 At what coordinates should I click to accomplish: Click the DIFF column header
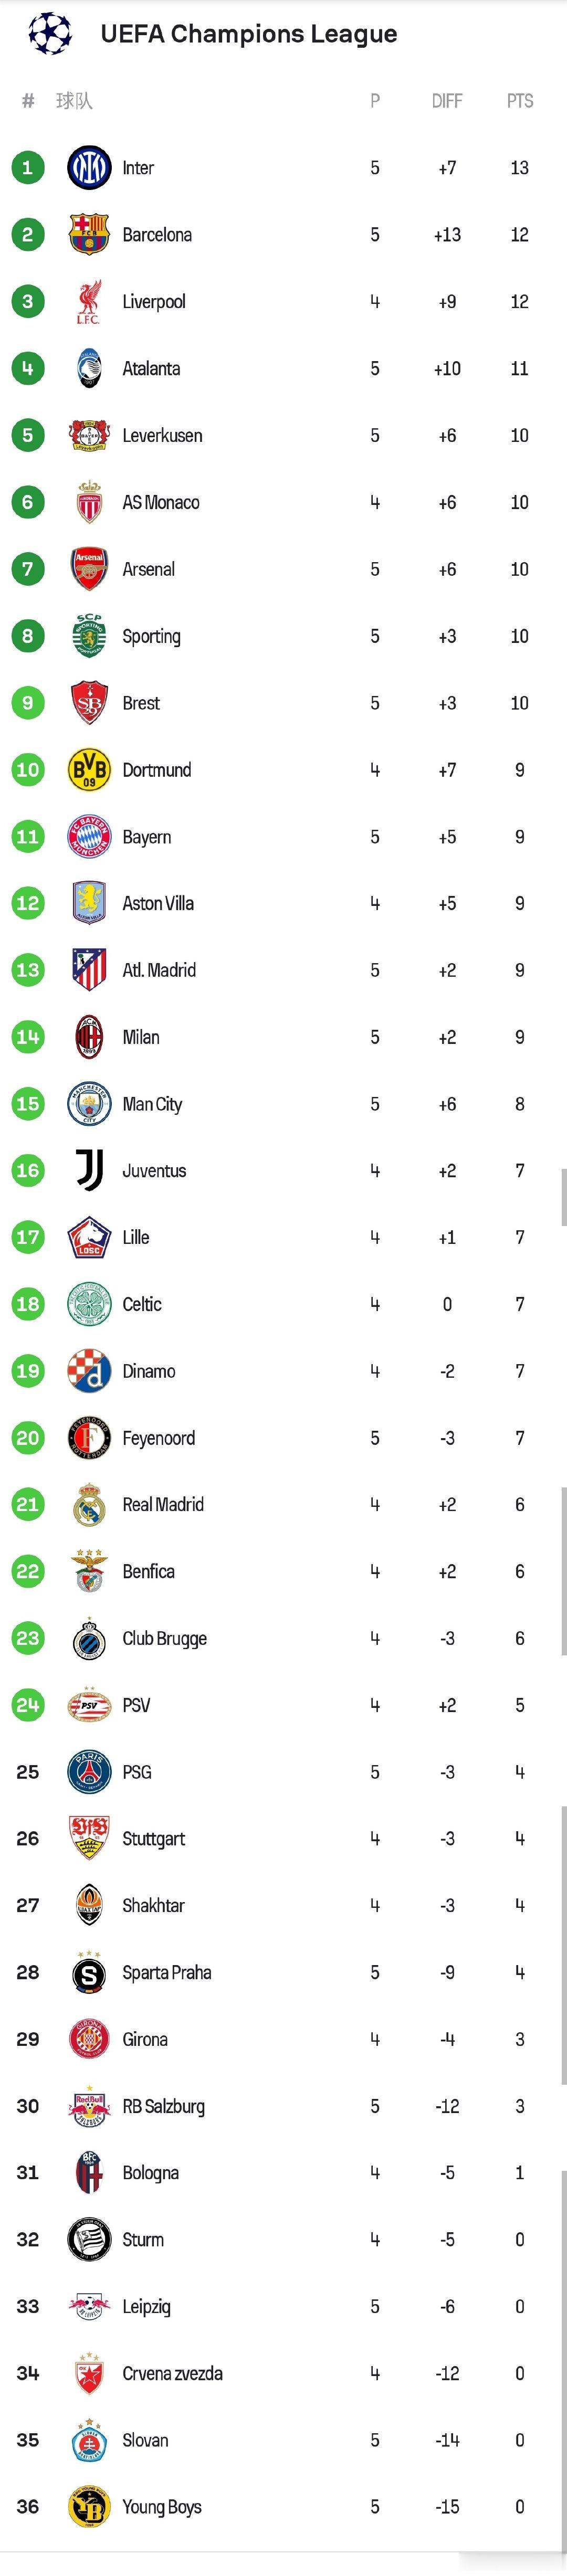point(447,101)
